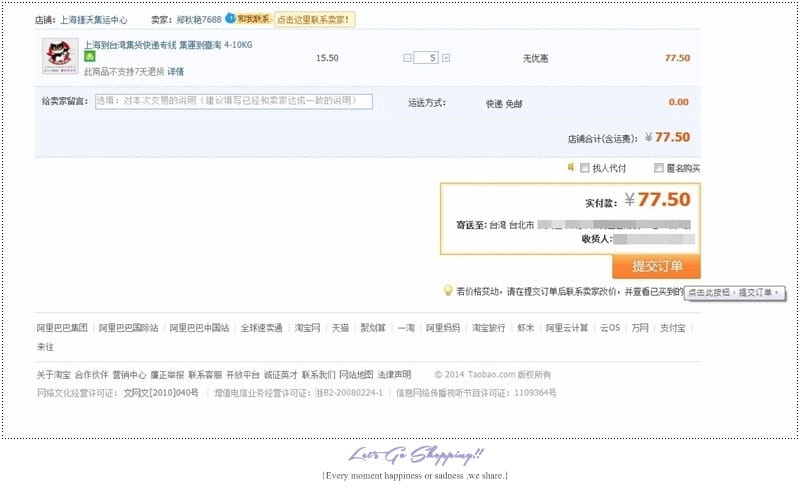
Task: Open the 诚征英才 link
Action: point(281,375)
